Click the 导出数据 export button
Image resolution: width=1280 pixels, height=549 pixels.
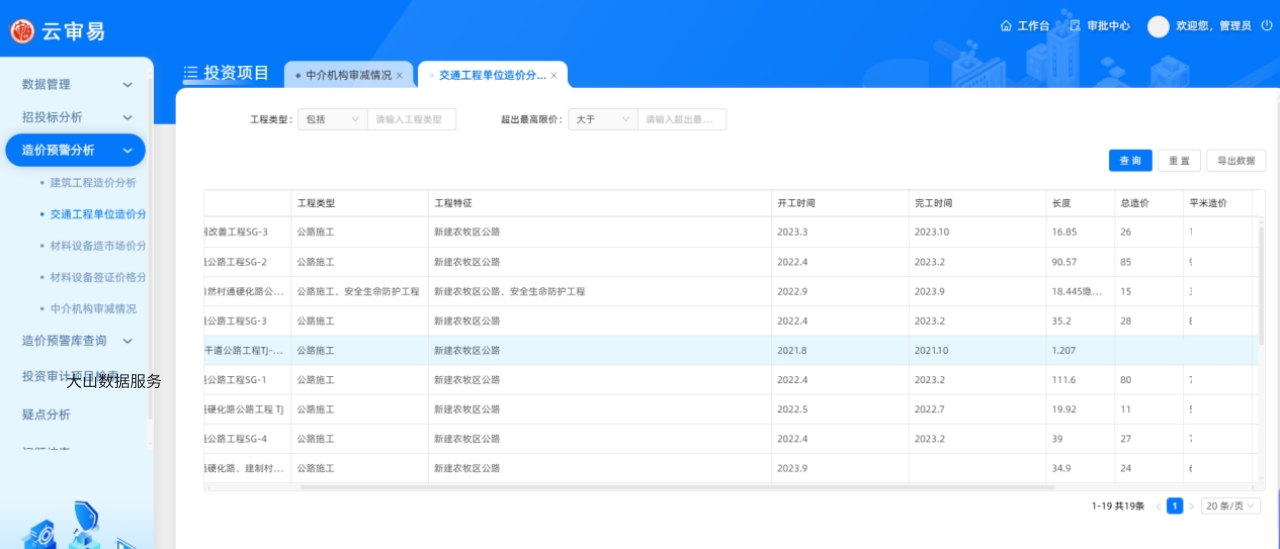point(1236,161)
